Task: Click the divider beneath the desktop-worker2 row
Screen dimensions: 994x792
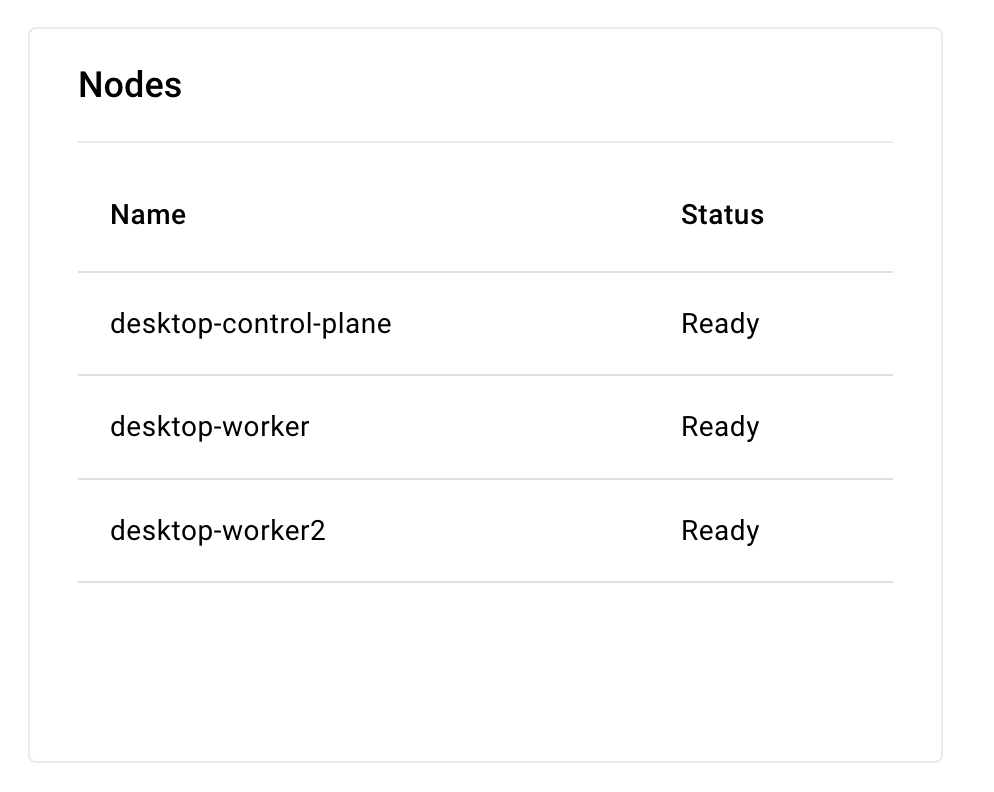Action: pyautogui.click(x=485, y=582)
